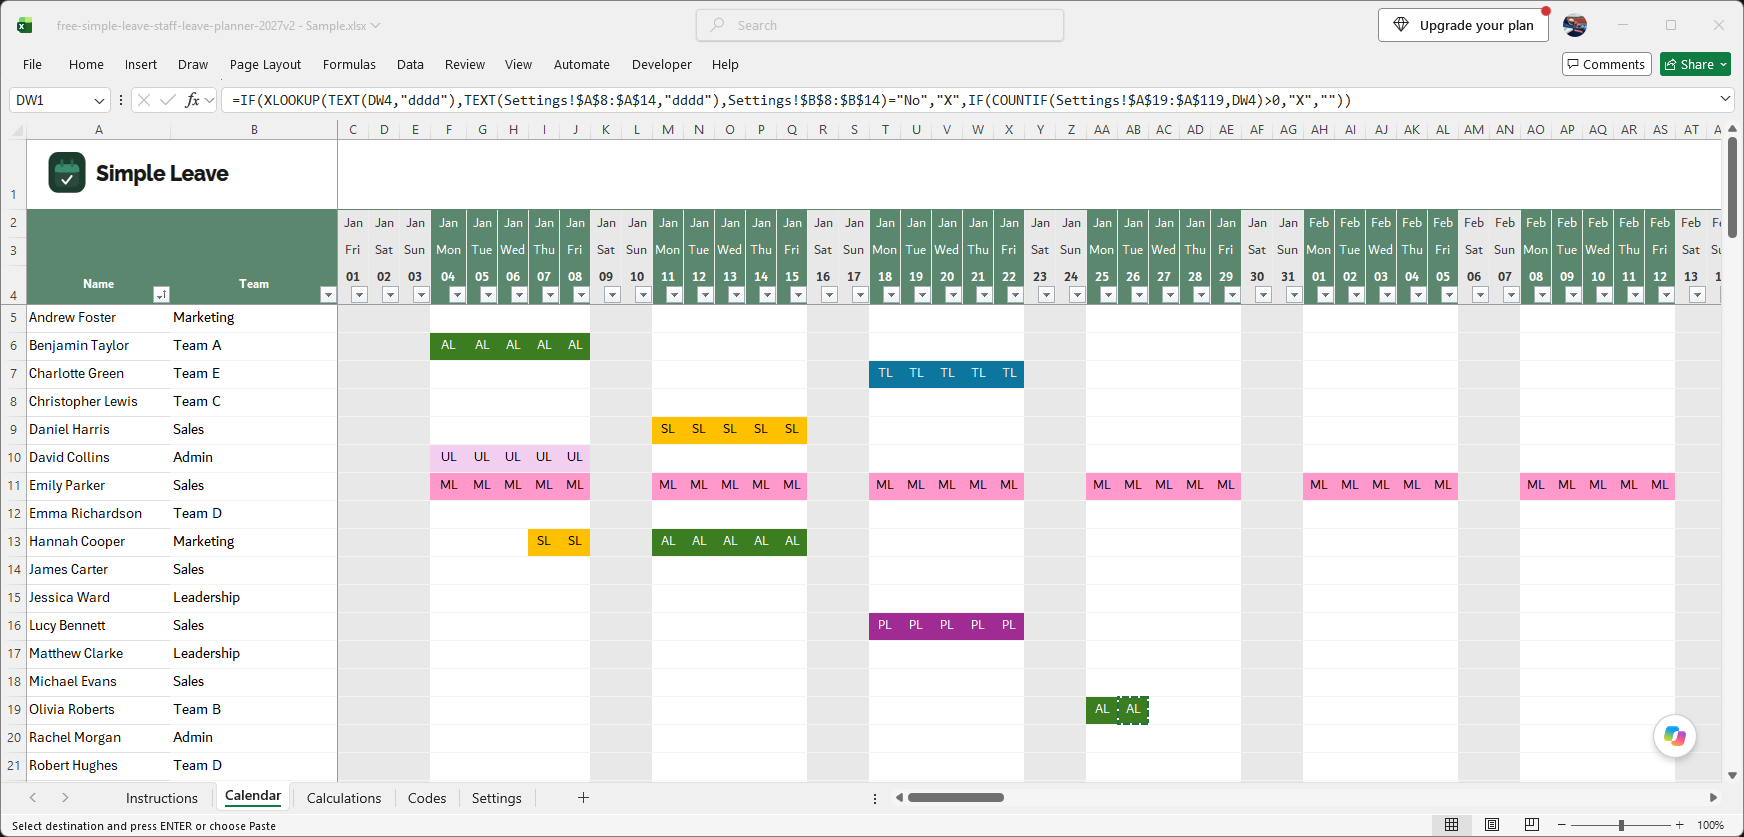Open the Developer ribbon tab

click(x=662, y=65)
